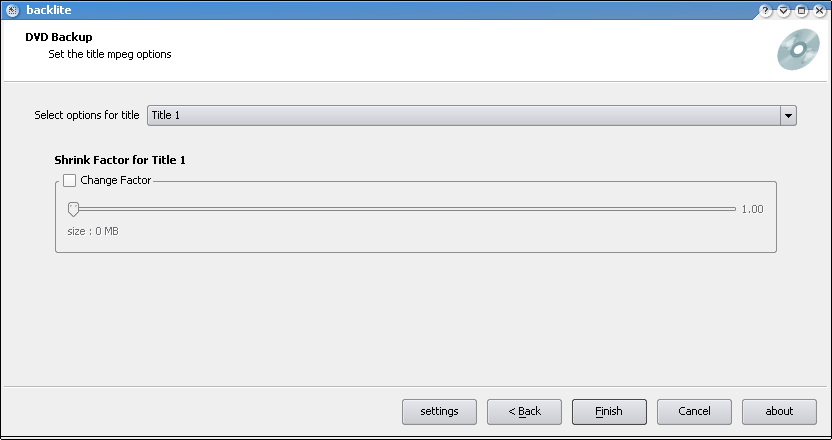Click the 1.00 shrink factor value
The width and height of the screenshot is (832, 440).
click(752, 209)
